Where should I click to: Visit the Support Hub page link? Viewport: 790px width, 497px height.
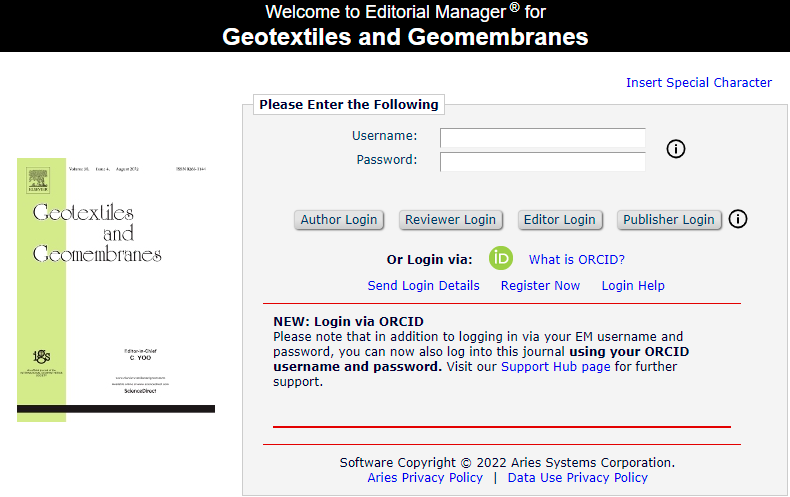(x=555, y=367)
